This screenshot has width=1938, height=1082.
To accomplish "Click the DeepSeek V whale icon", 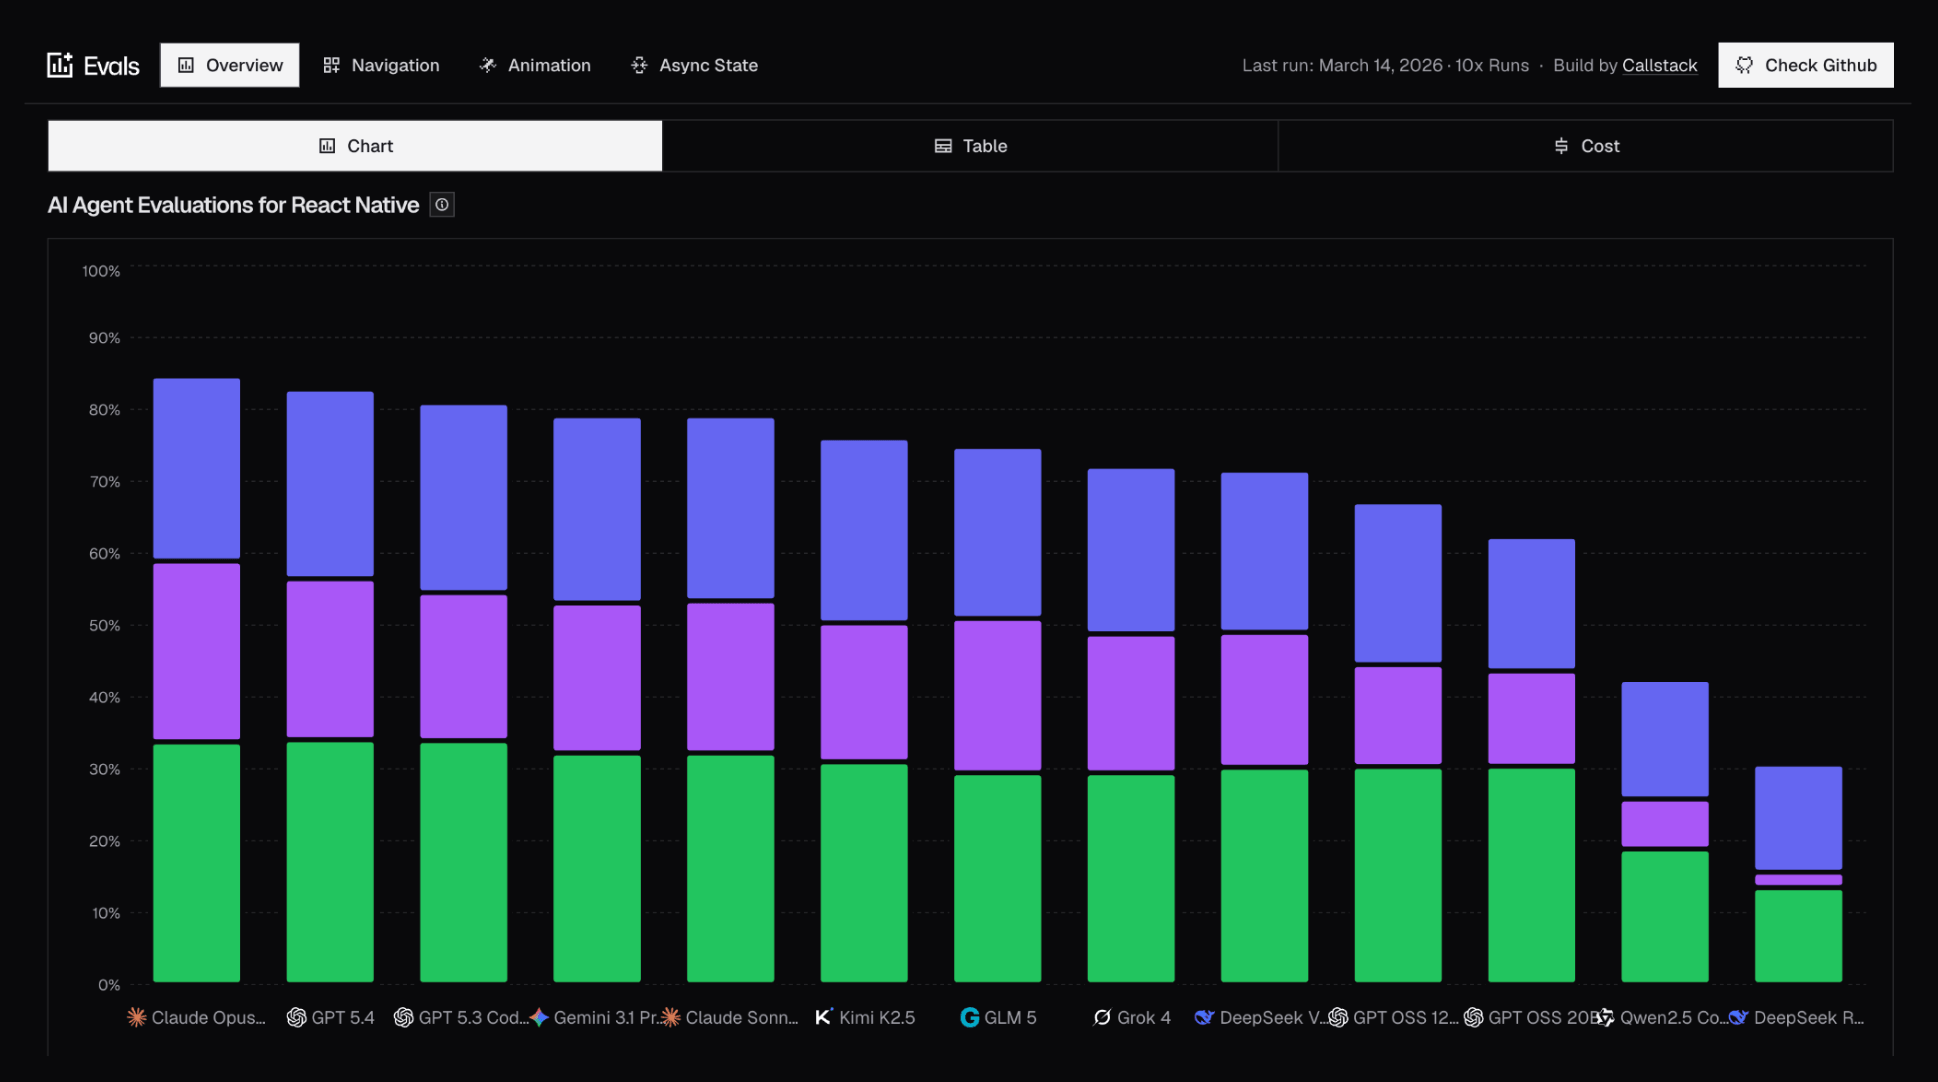I will click(1204, 1017).
